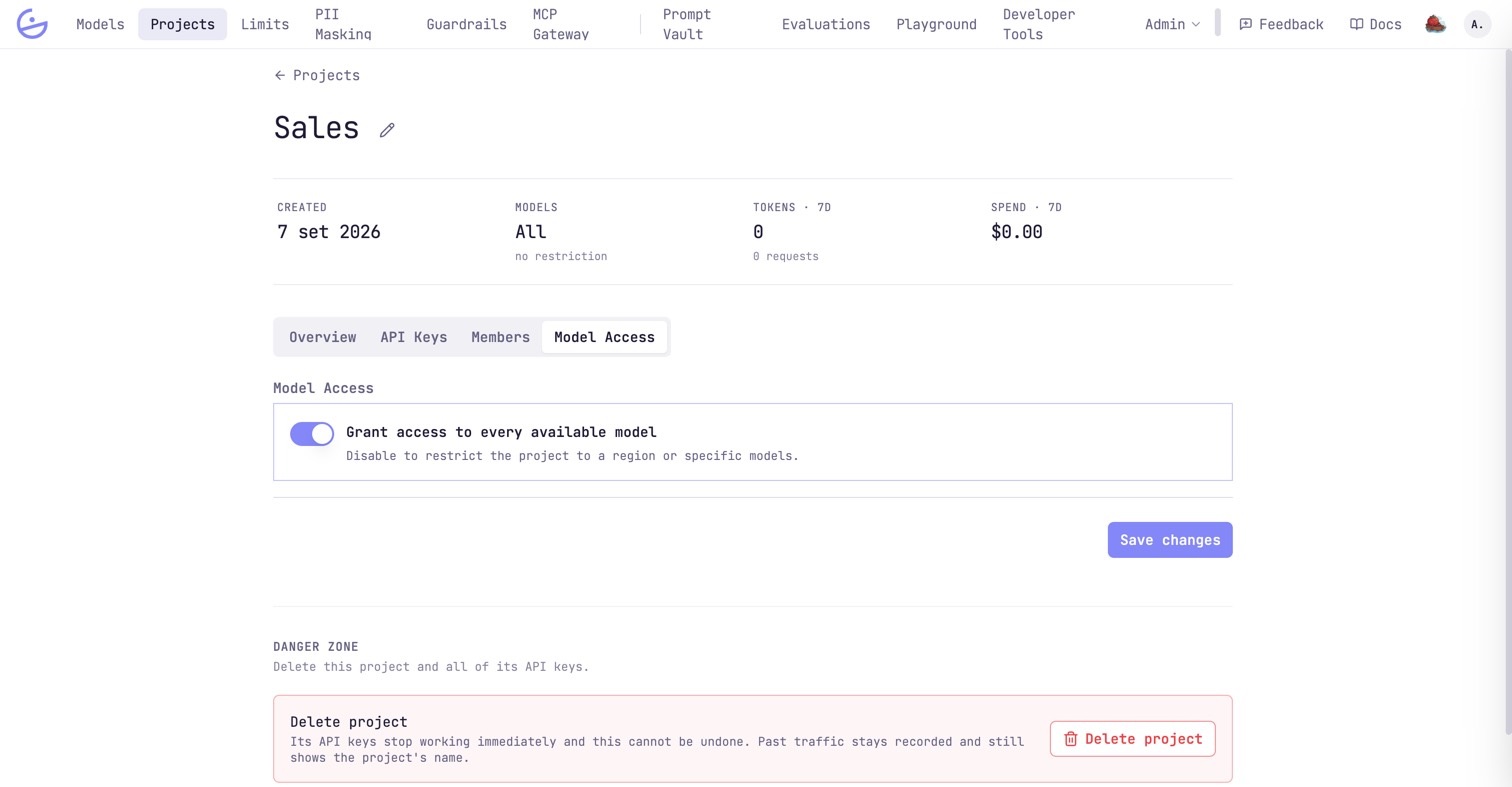Image resolution: width=1512 pixels, height=787 pixels.
Task: Open the Playground
Action: 936,24
